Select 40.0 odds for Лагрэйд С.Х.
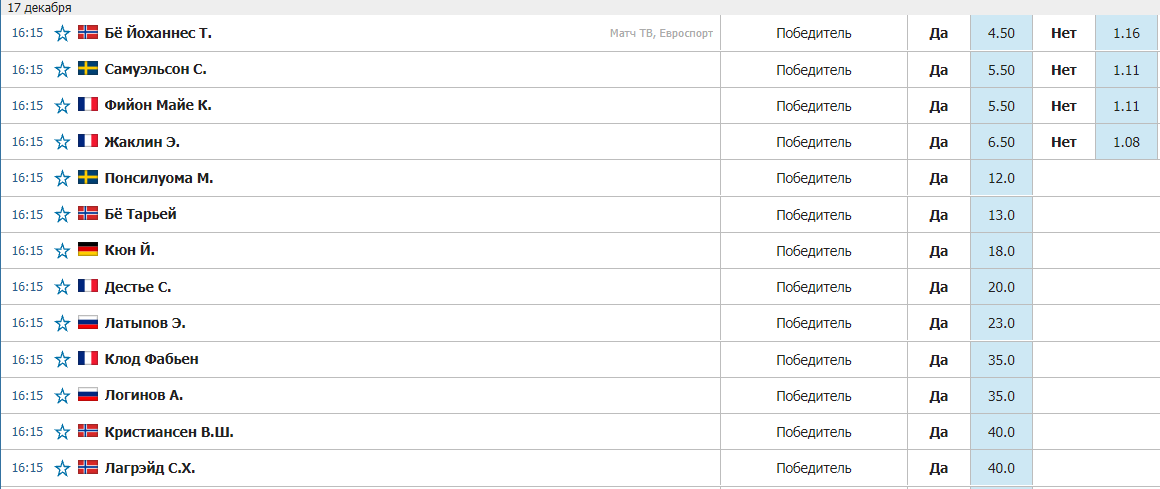The width and height of the screenshot is (1160, 489). (1001, 468)
